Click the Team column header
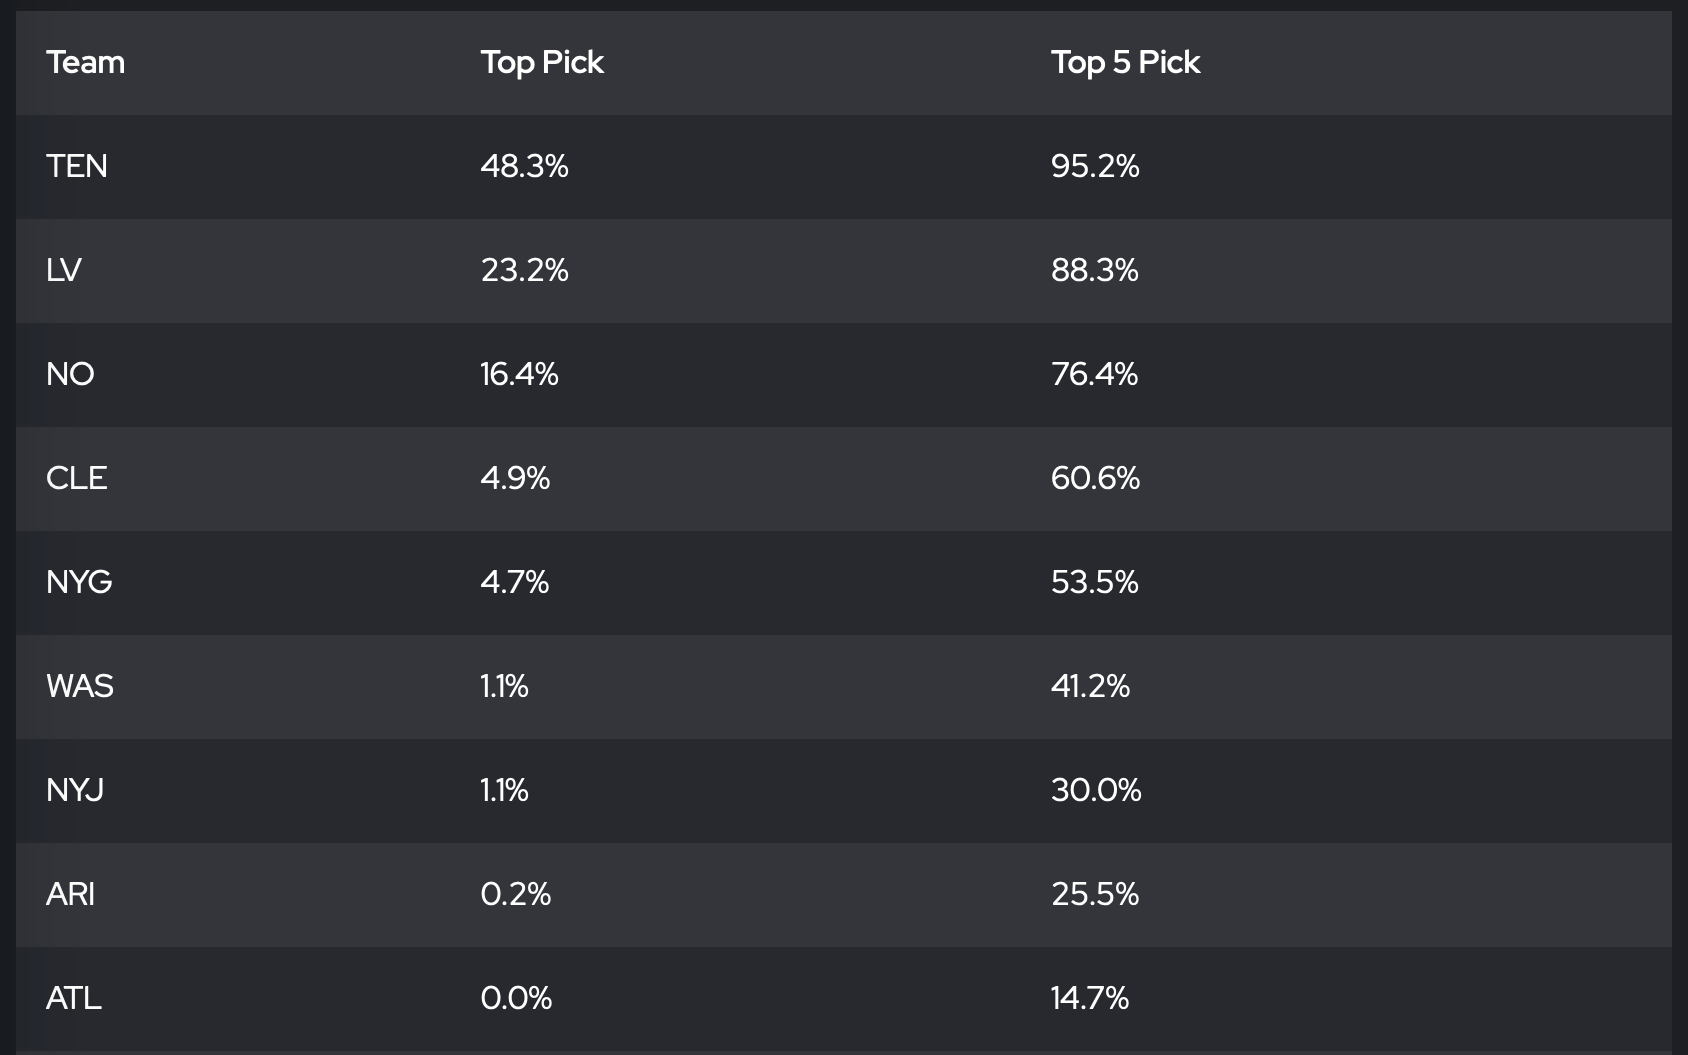 click(86, 62)
